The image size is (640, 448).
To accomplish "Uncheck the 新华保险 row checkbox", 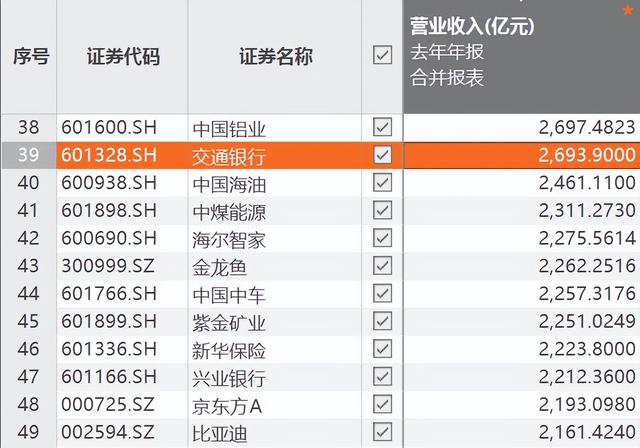I will tap(382, 349).
